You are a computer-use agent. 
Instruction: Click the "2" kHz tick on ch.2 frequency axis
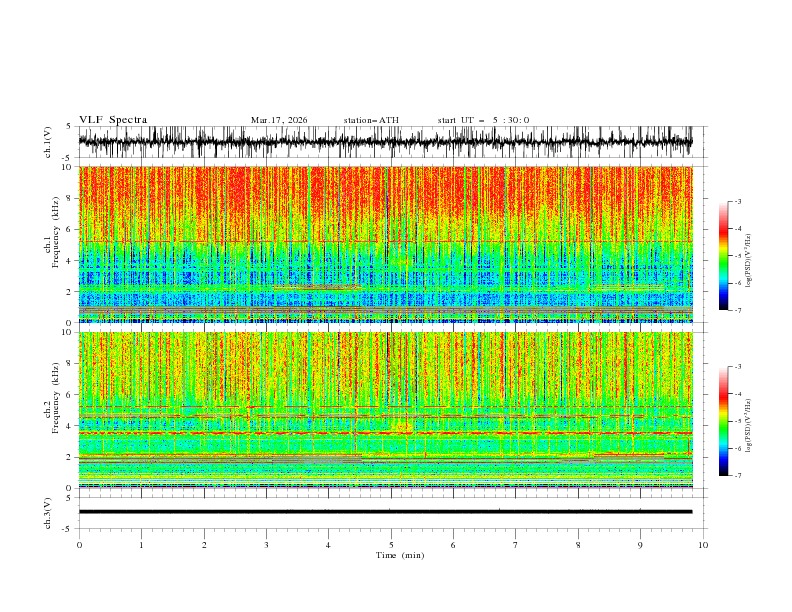point(71,457)
